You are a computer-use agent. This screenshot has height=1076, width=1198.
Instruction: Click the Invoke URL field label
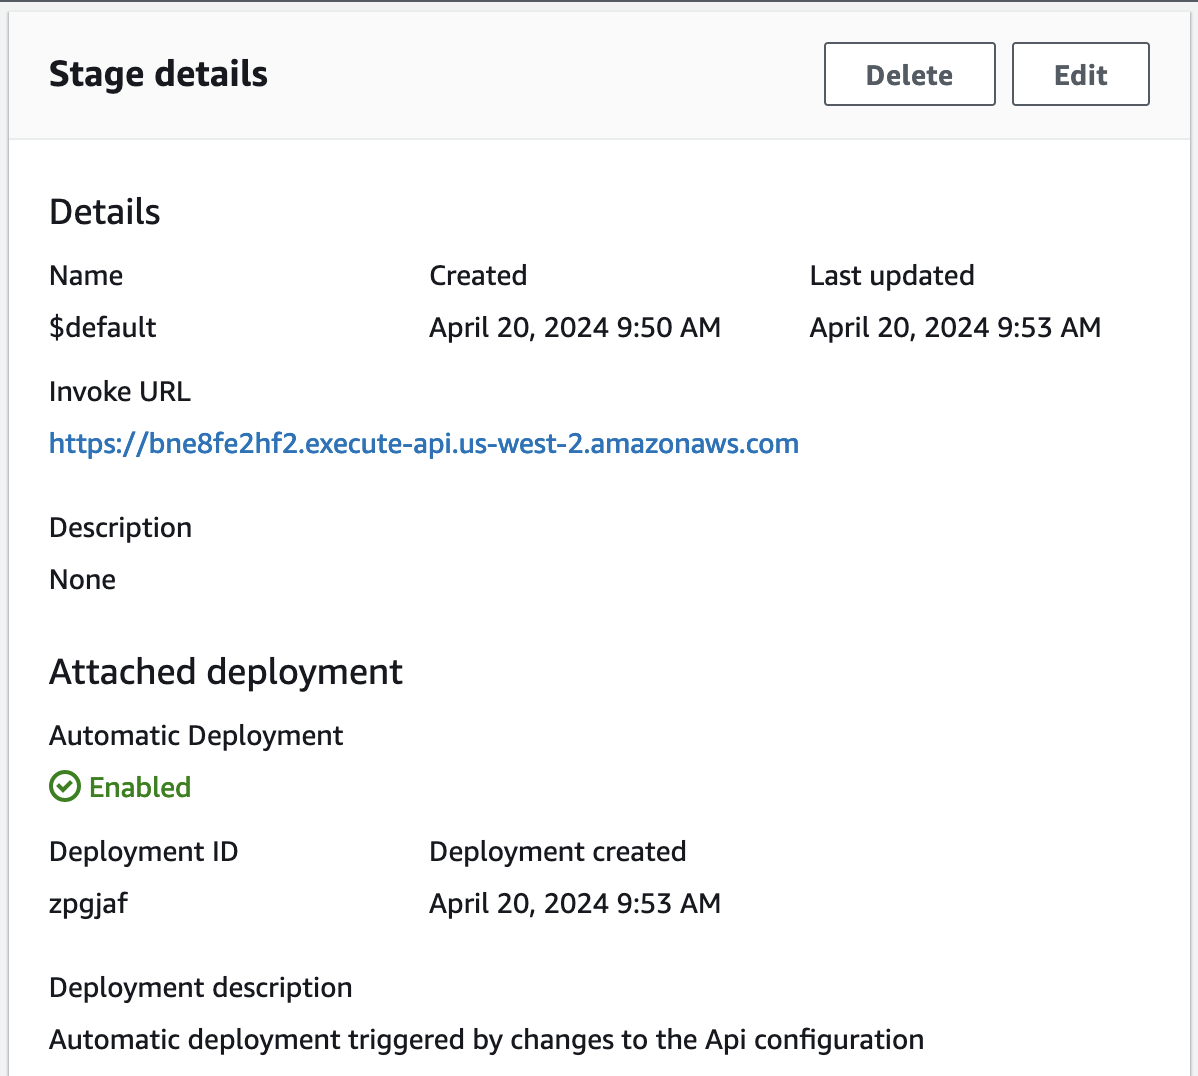pos(120,391)
